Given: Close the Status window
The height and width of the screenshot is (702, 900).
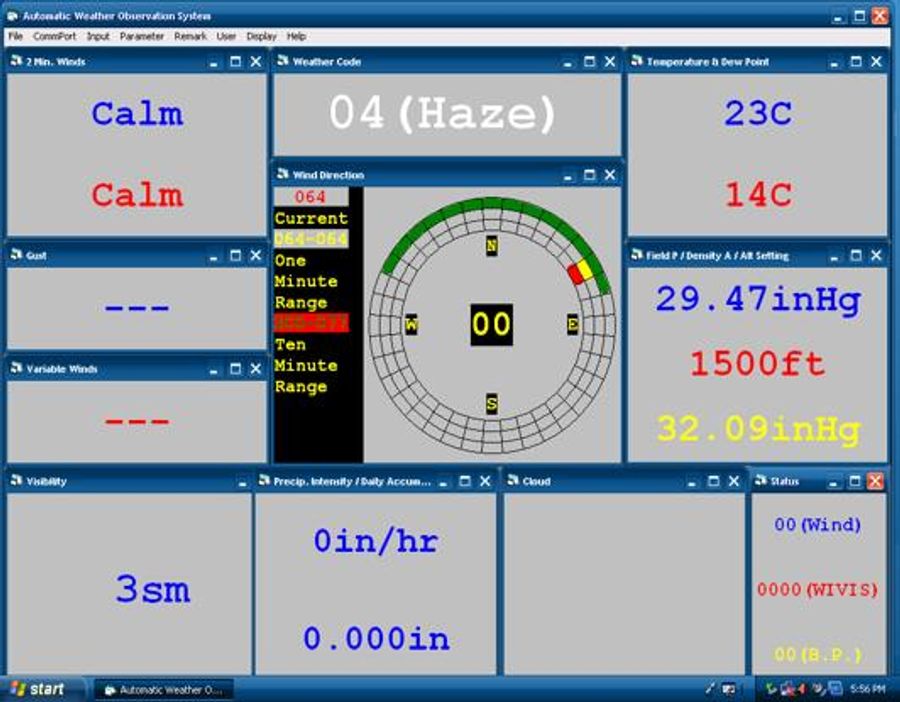Looking at the screenshot, I should 875,481.
